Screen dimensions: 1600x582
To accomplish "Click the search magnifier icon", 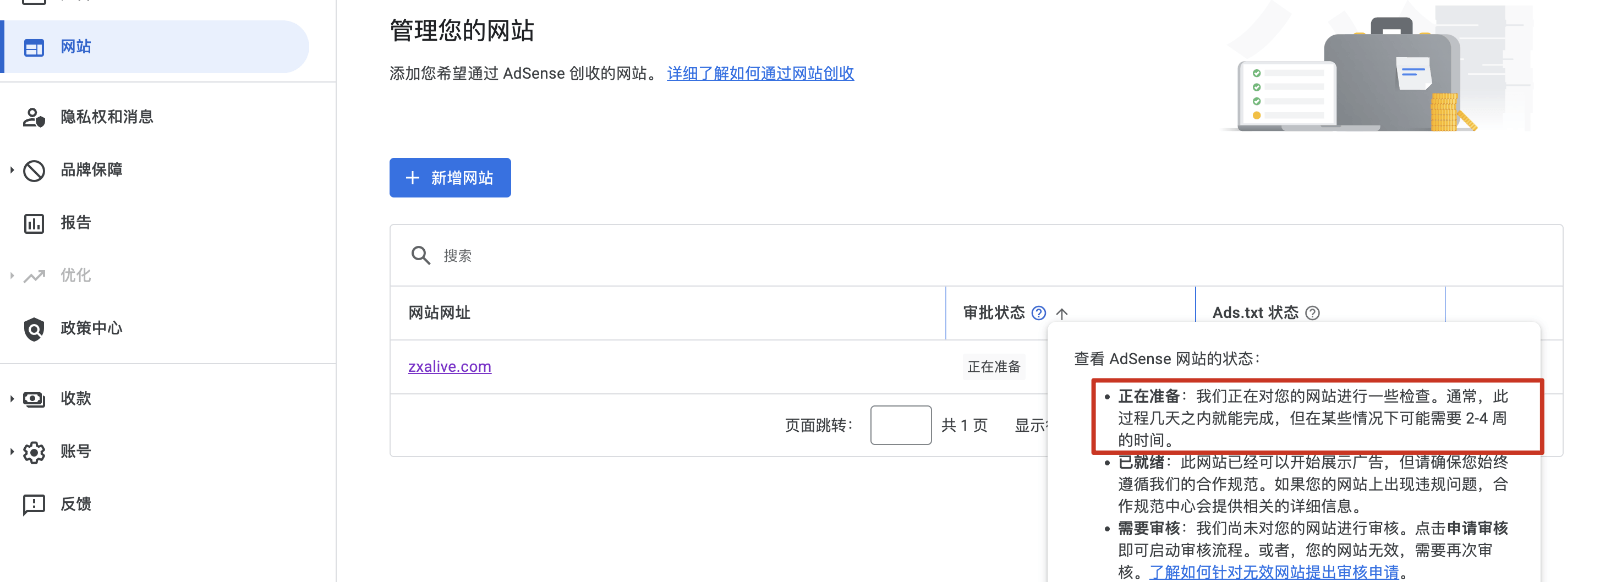I will tap(421, 255).
